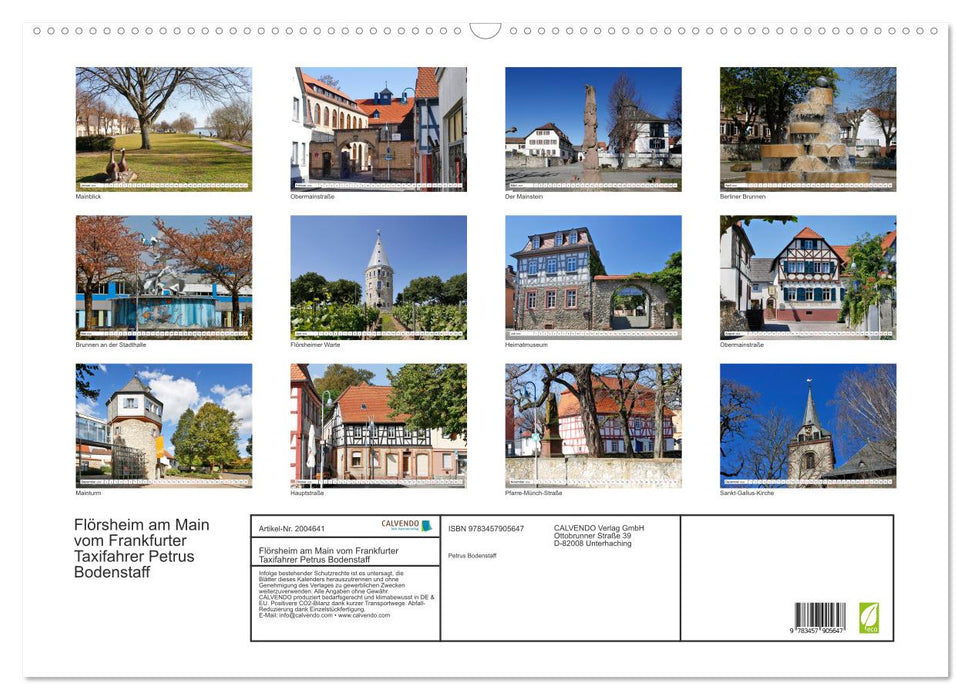The height and width of the screenshot is (700, 971).
Task: Open the Flörsheimer Warte tower image
Action: point(378,276)
